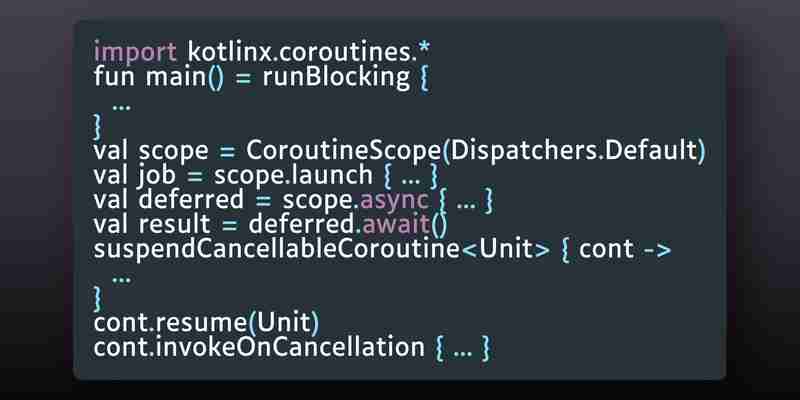The image size is (800, 400).
Task: Click the deferred variable in val deferred
Action: [x=191, y=199]
